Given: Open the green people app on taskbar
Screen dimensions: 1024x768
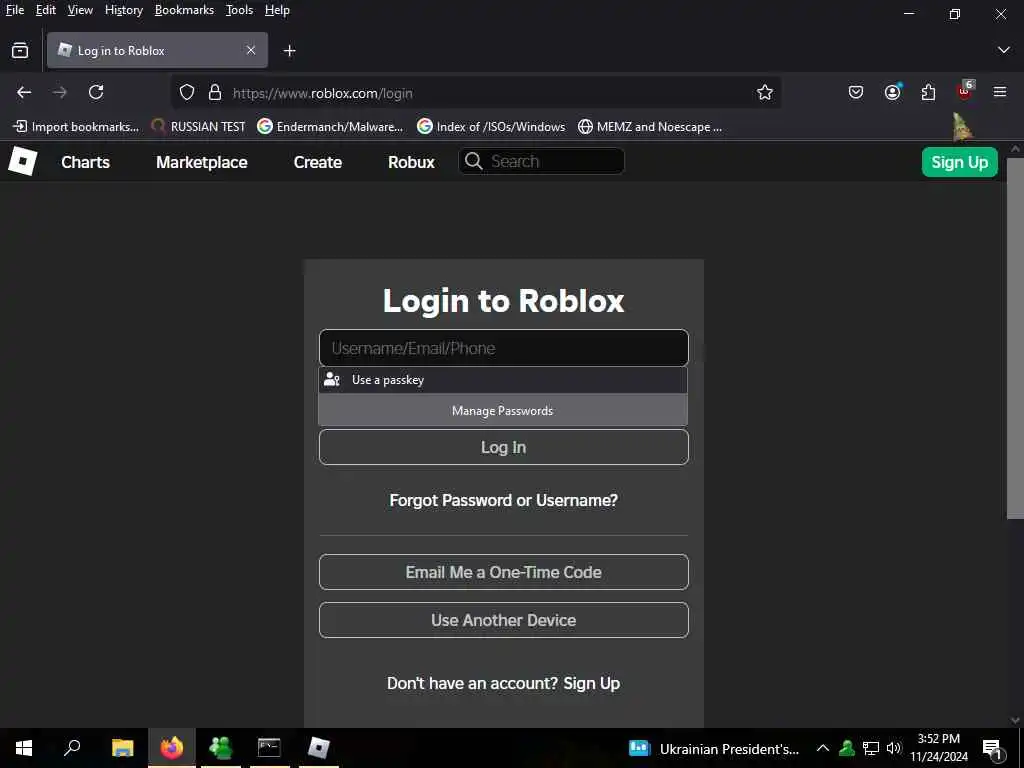Looking at the screenshot, I should coord(221,748).
